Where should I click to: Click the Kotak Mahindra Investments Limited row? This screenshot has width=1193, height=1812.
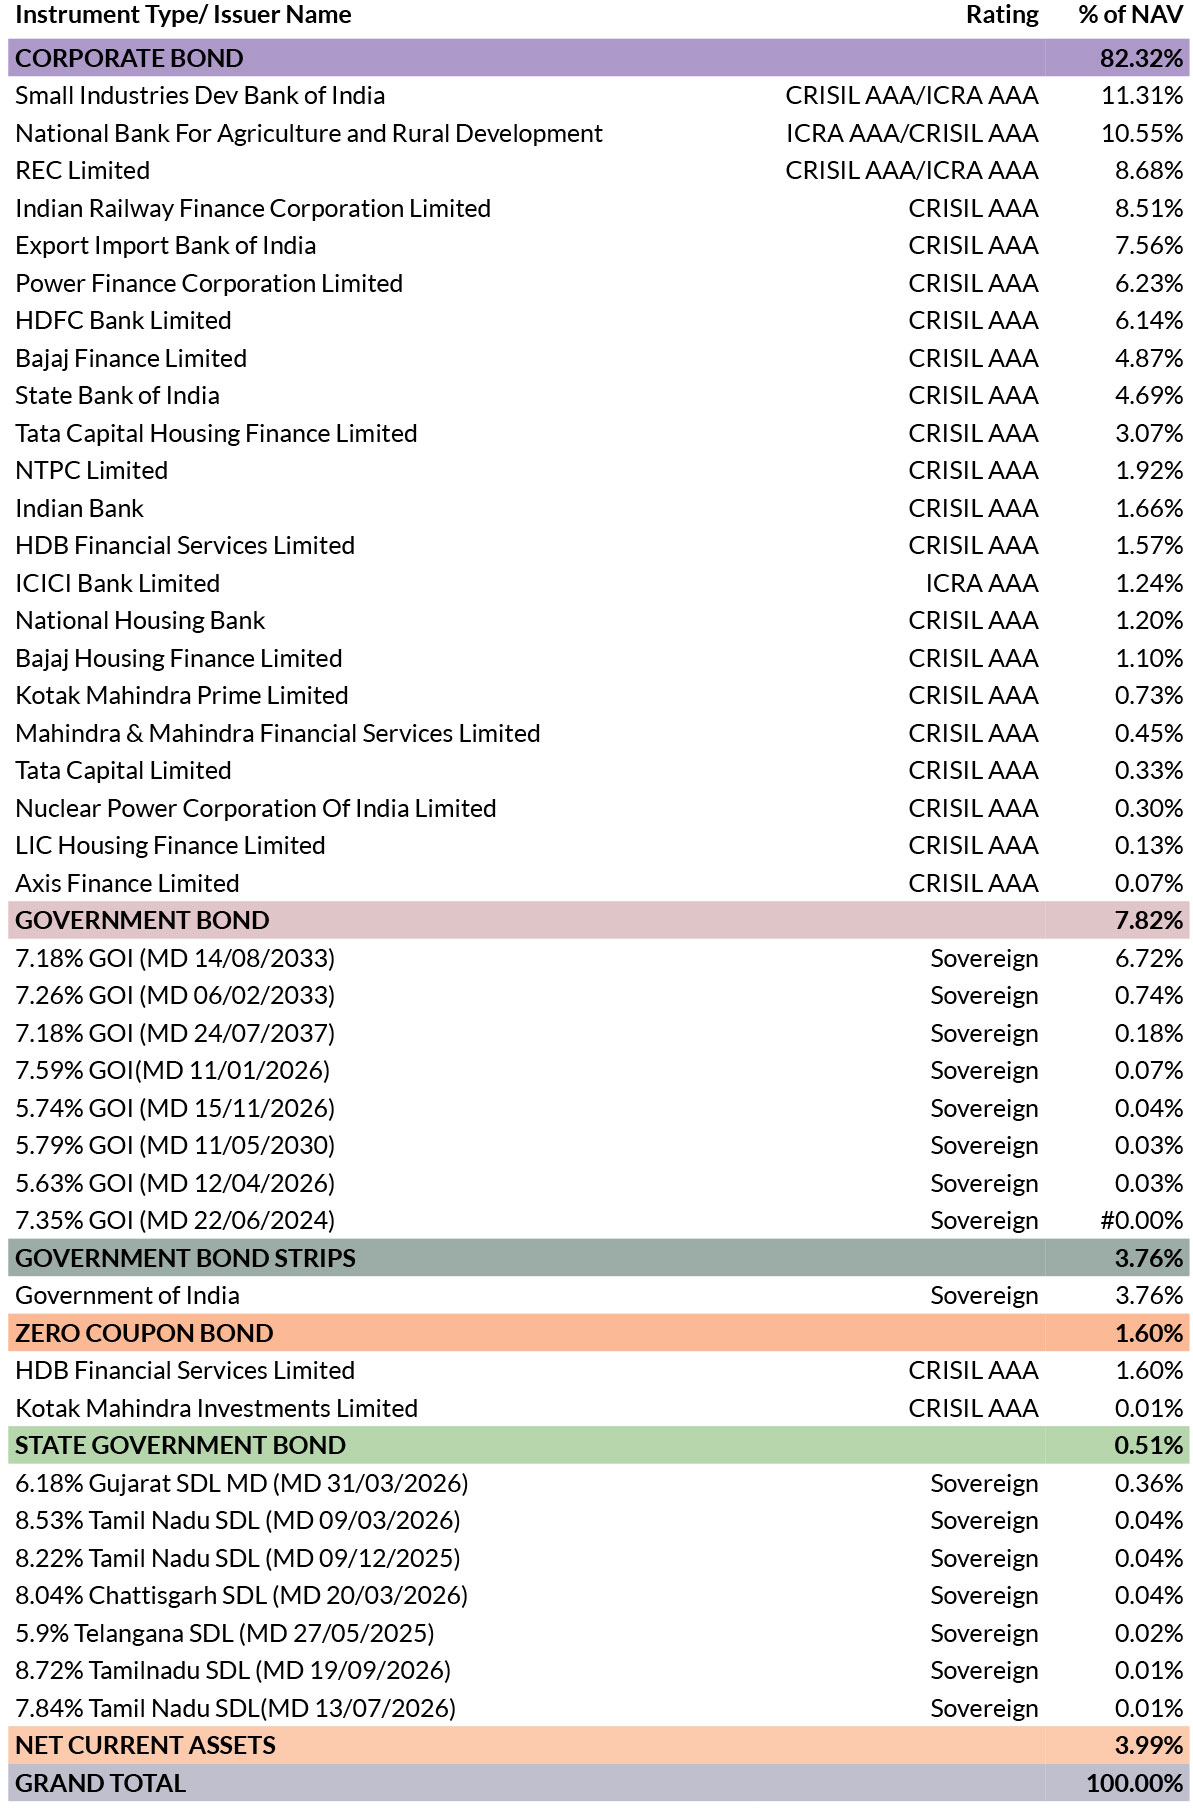pyautogui.click(x=598, y=1408)
